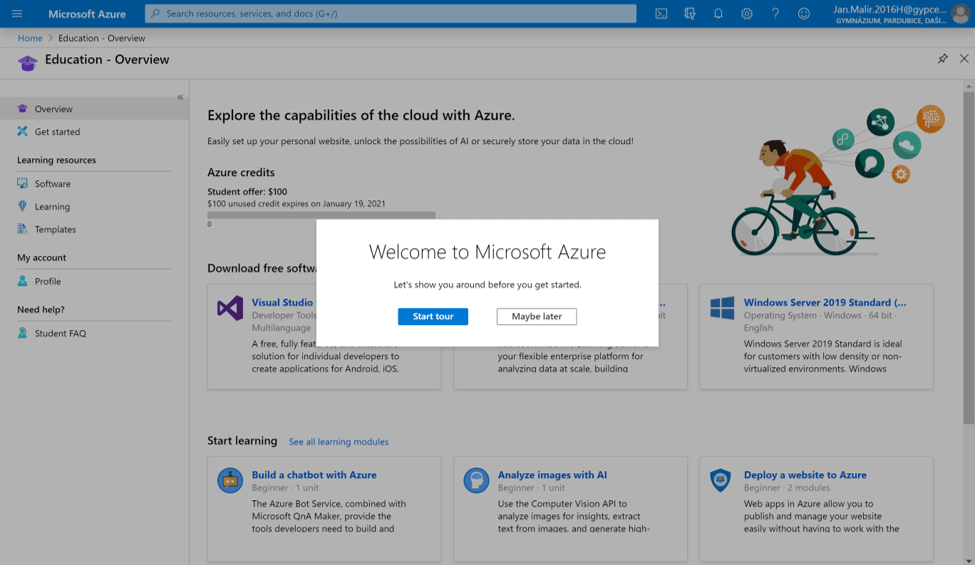
Task: Click the search resources input field
Action: 390,14
